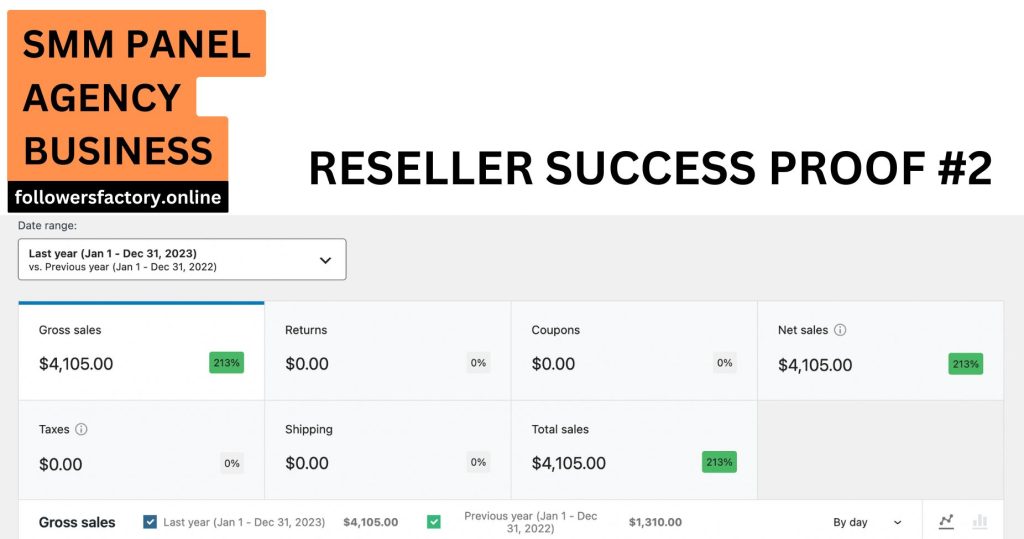Switch to line chart view icon
The image size is (1024, 539).
pyautogui.click(x=946, y=521)
